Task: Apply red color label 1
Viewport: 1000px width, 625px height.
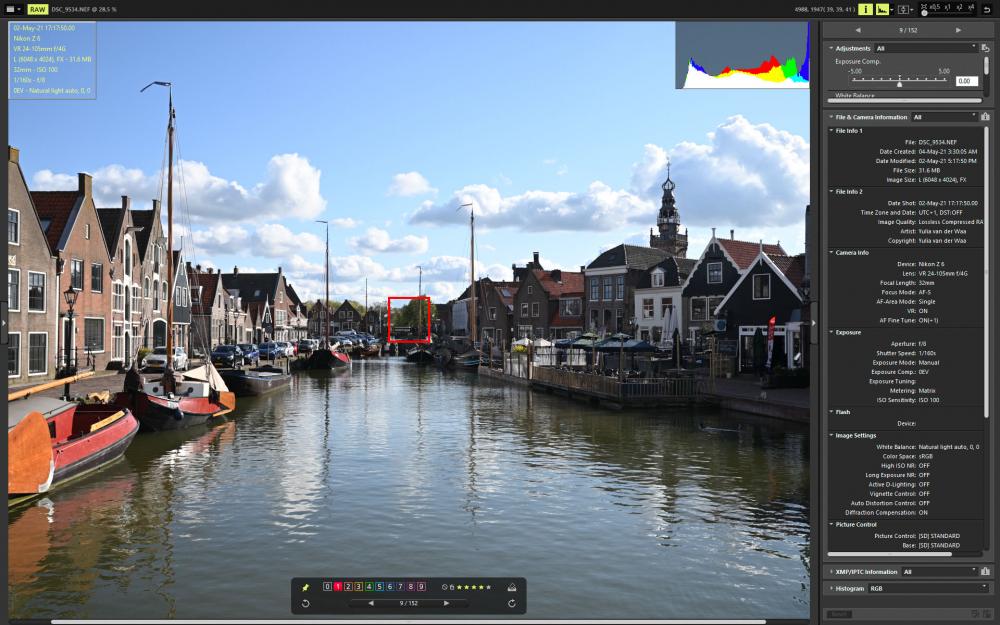Action: tap(338, 587)
